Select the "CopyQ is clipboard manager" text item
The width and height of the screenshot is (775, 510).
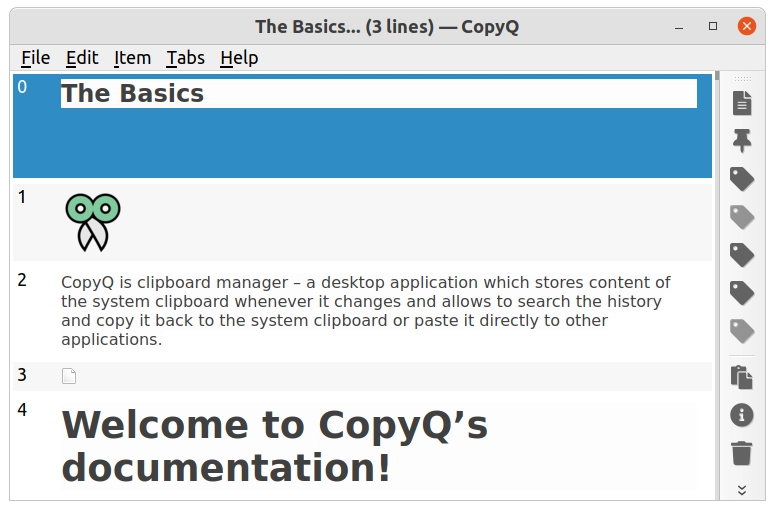coord(360,311)
